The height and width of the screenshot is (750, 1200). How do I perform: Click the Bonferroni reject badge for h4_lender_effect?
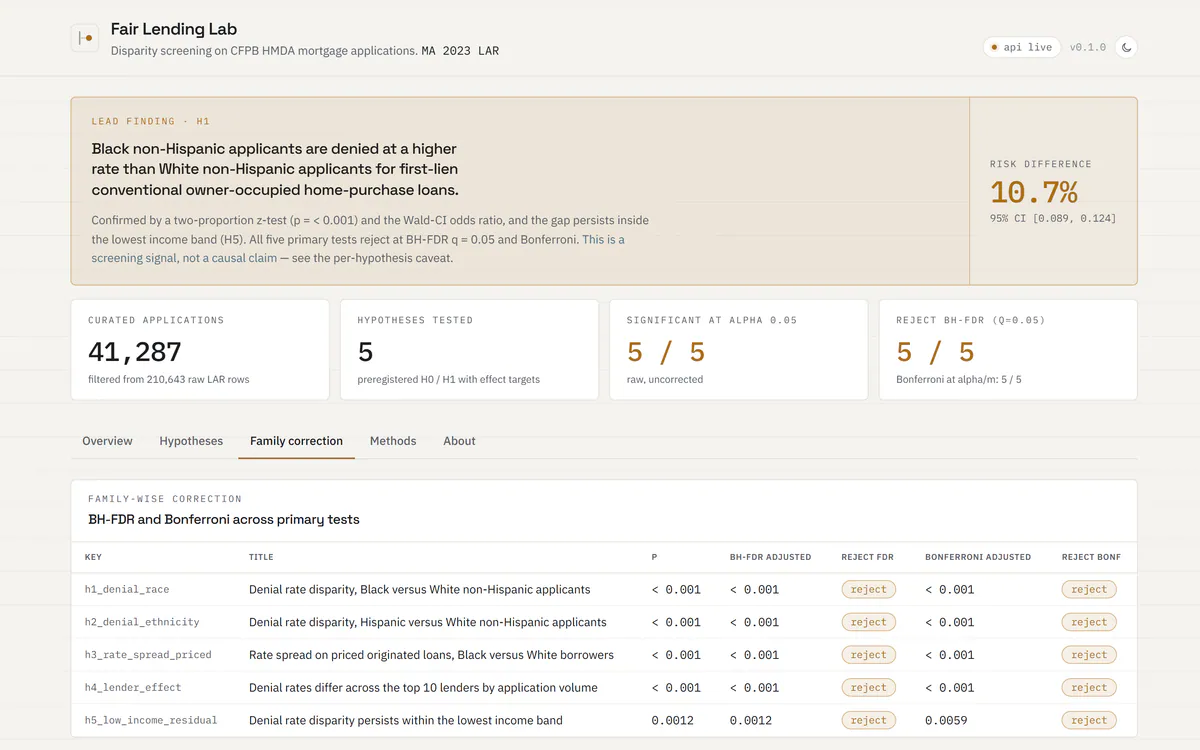click(1089, 688)
